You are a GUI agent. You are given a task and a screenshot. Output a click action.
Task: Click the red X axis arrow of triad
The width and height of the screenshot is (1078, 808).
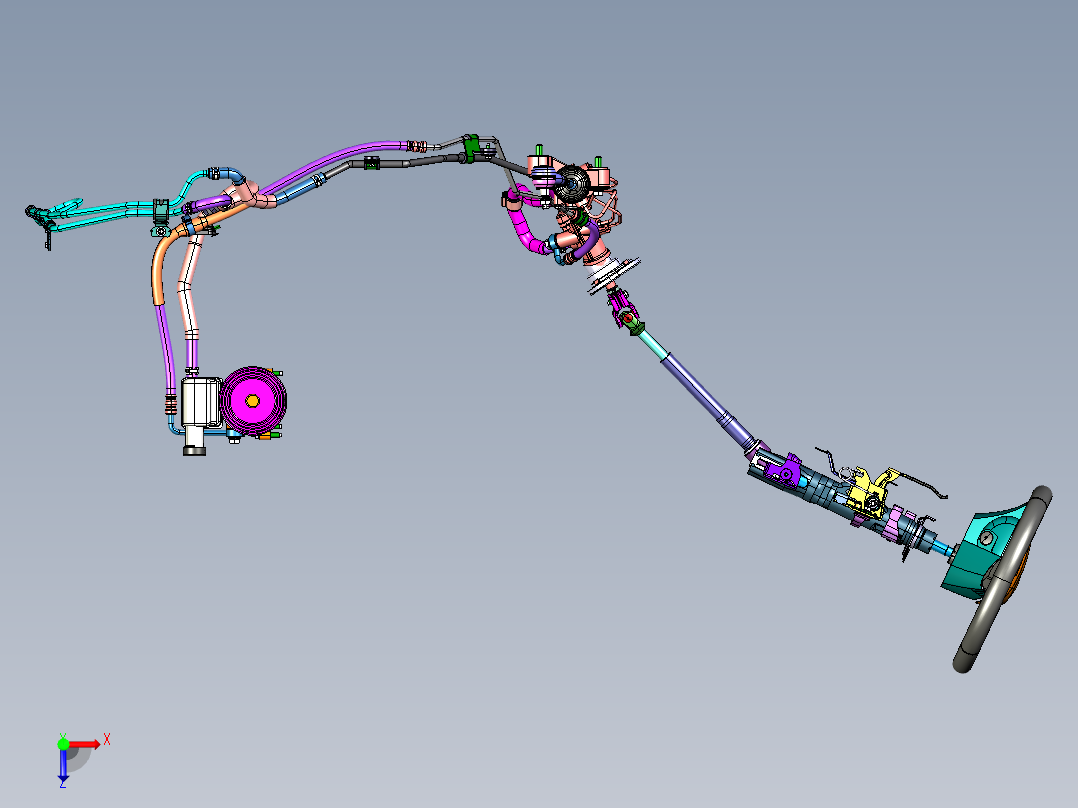85,745
